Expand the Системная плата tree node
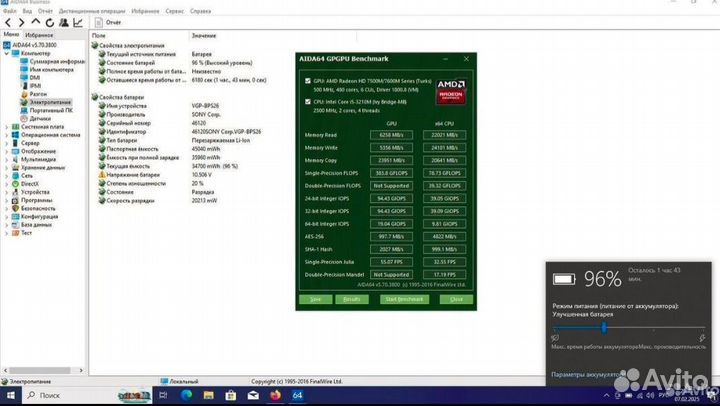The image size is (720, 406). point(6,127)
